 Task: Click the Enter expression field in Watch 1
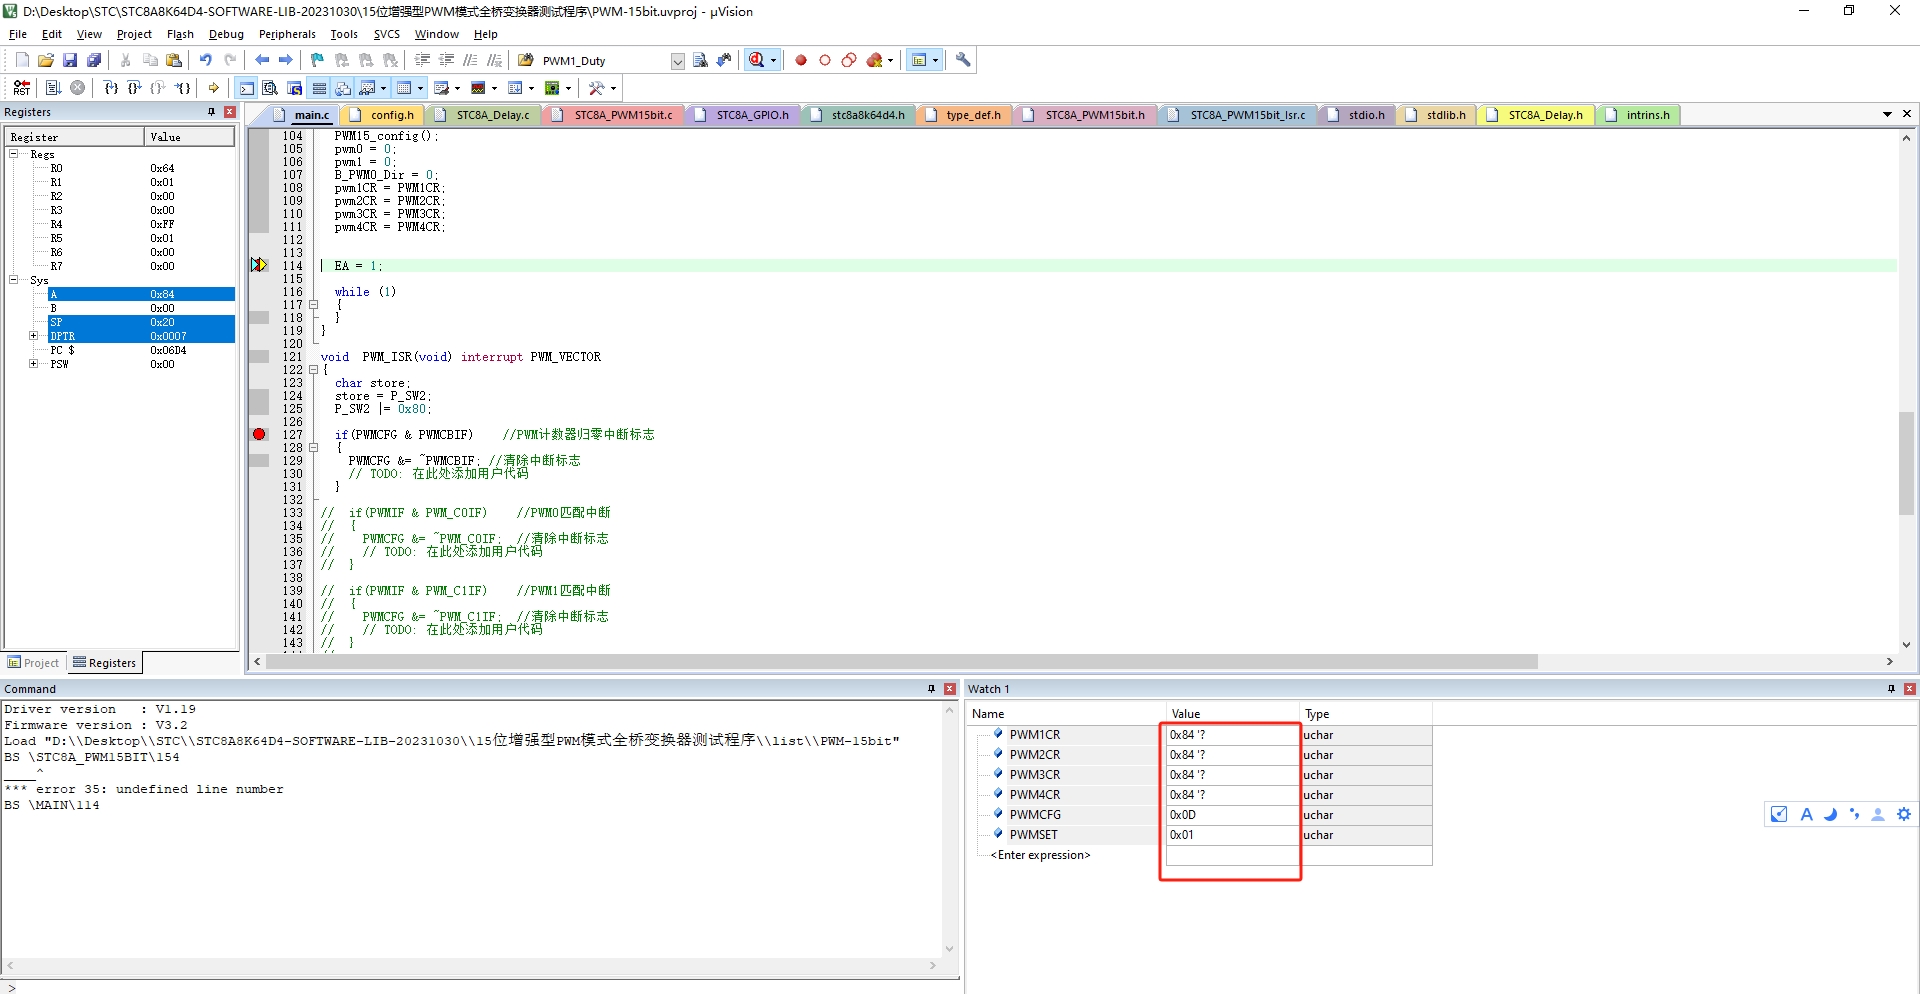click(x=1040, y=855)
